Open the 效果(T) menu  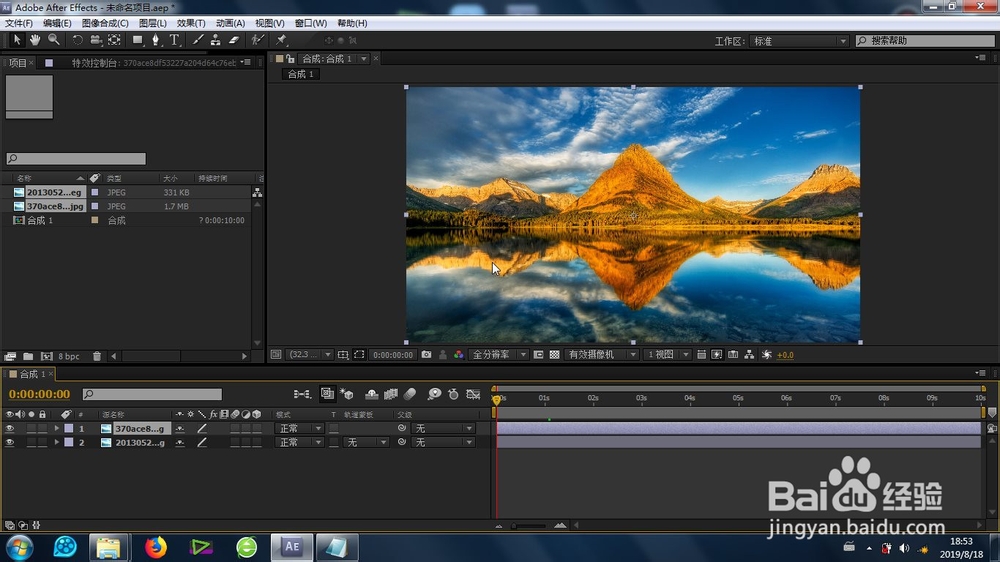click(x=191, y=23)
